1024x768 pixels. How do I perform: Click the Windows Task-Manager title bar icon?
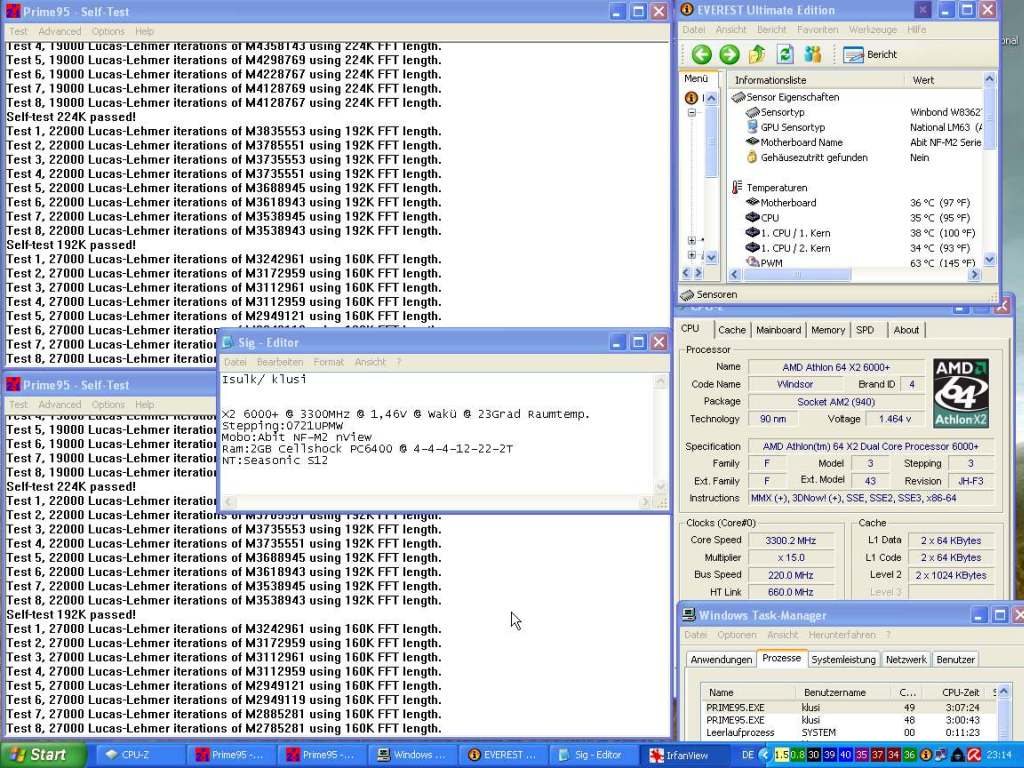(689, 615)
